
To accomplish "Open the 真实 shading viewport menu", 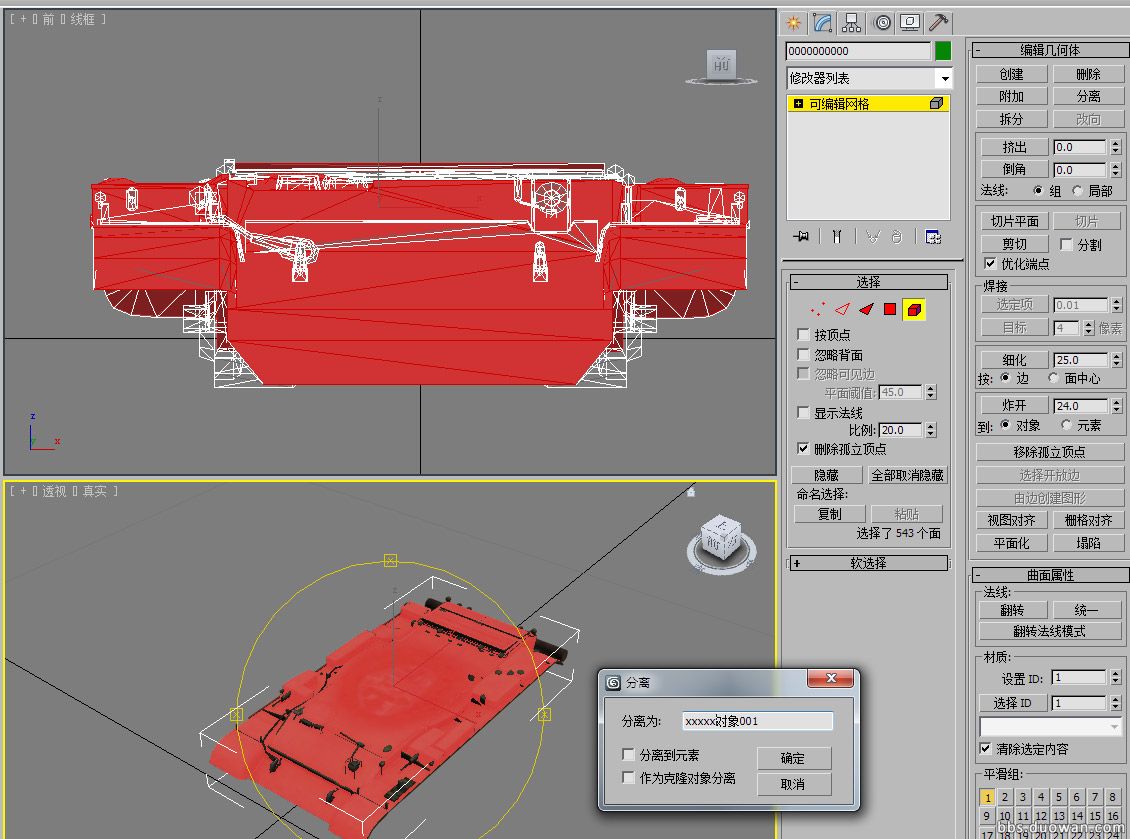I will coord(94,491).
